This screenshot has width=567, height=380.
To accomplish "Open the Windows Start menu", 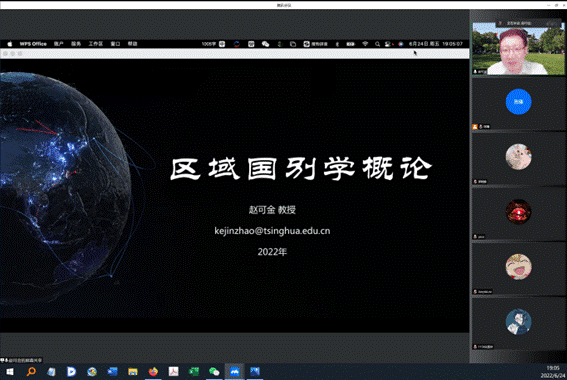I will pyautogui.click(x=10, y=372).
